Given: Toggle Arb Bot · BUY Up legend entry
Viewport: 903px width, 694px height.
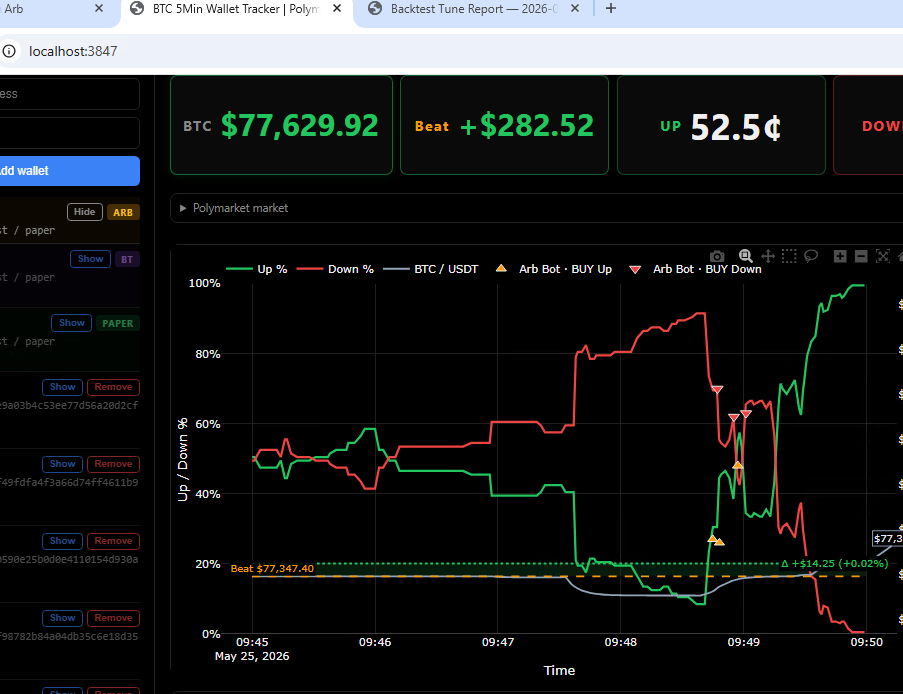Looking at the screenshot, I should (x=554, y=269).
